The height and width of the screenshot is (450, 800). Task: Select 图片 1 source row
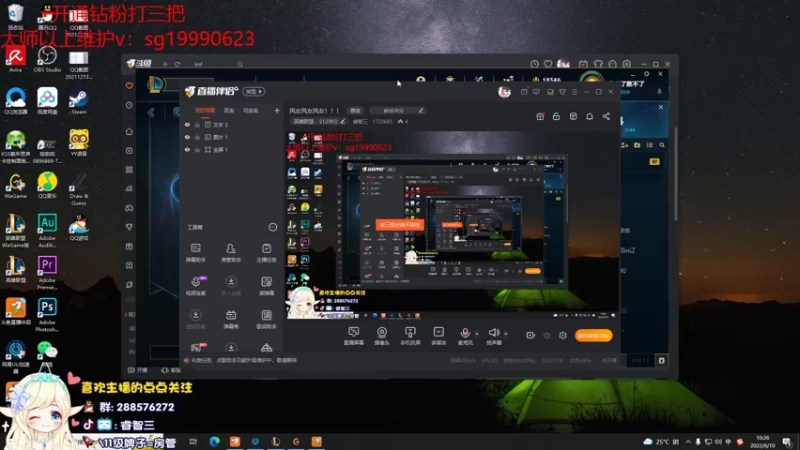pyautogui.click(x=232, y=137)
